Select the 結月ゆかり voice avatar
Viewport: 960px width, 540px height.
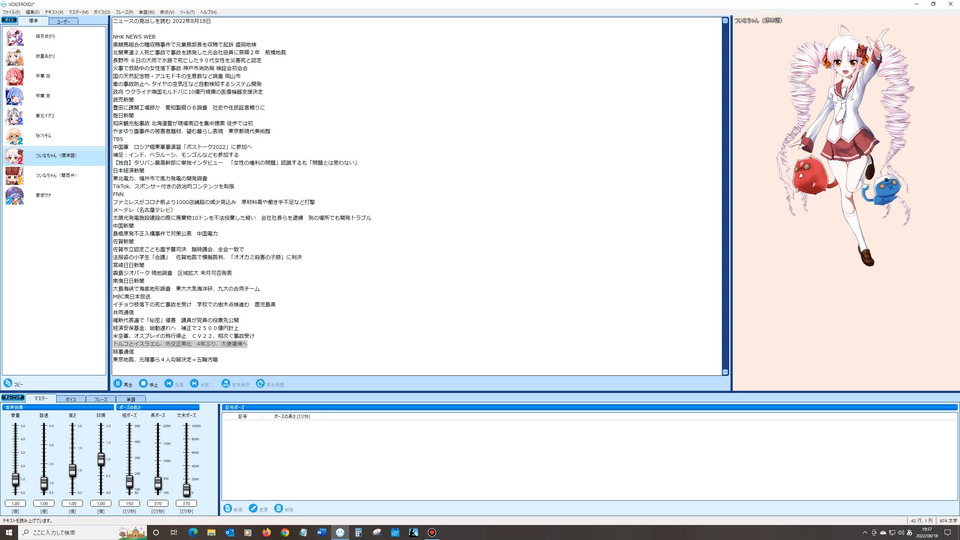[15, 37]
